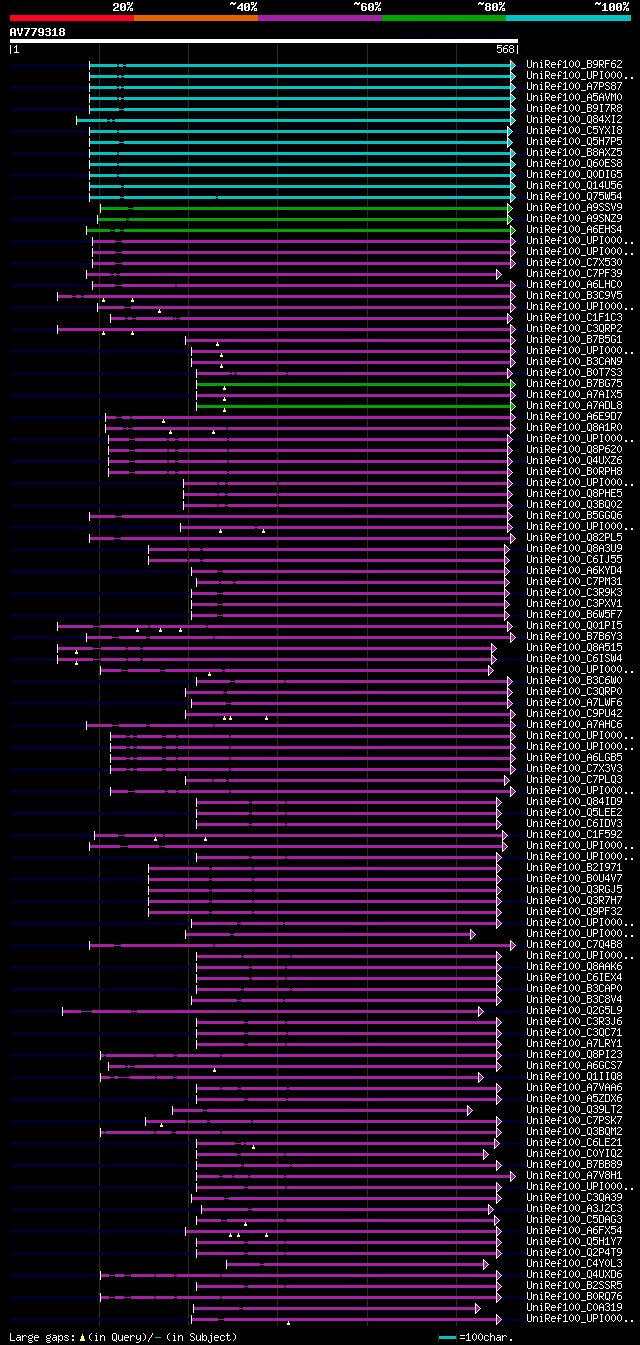The width and height of the screenshot is (640, 1345).
Task: Open the UniRef100_A6LHC0 hit
Action: pyautogui.click(x=574, y=285)
